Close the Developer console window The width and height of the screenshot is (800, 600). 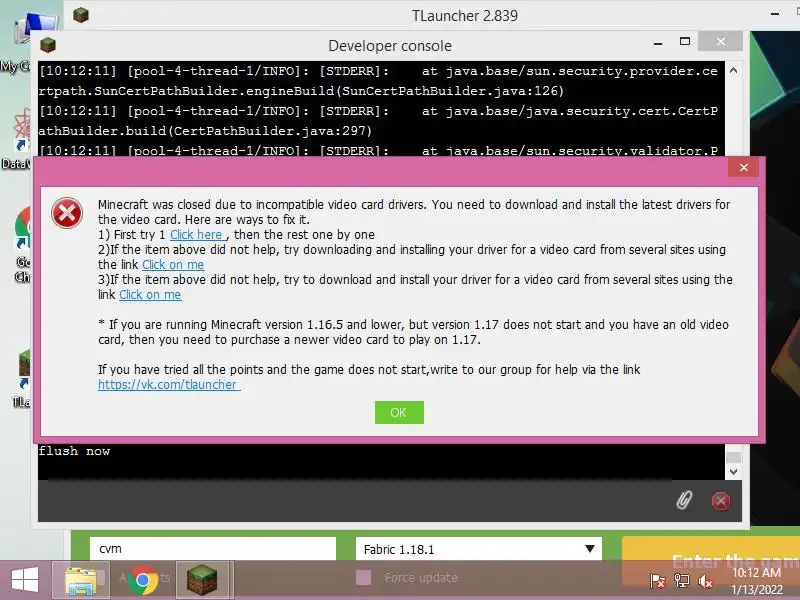(x=720, y=41)
